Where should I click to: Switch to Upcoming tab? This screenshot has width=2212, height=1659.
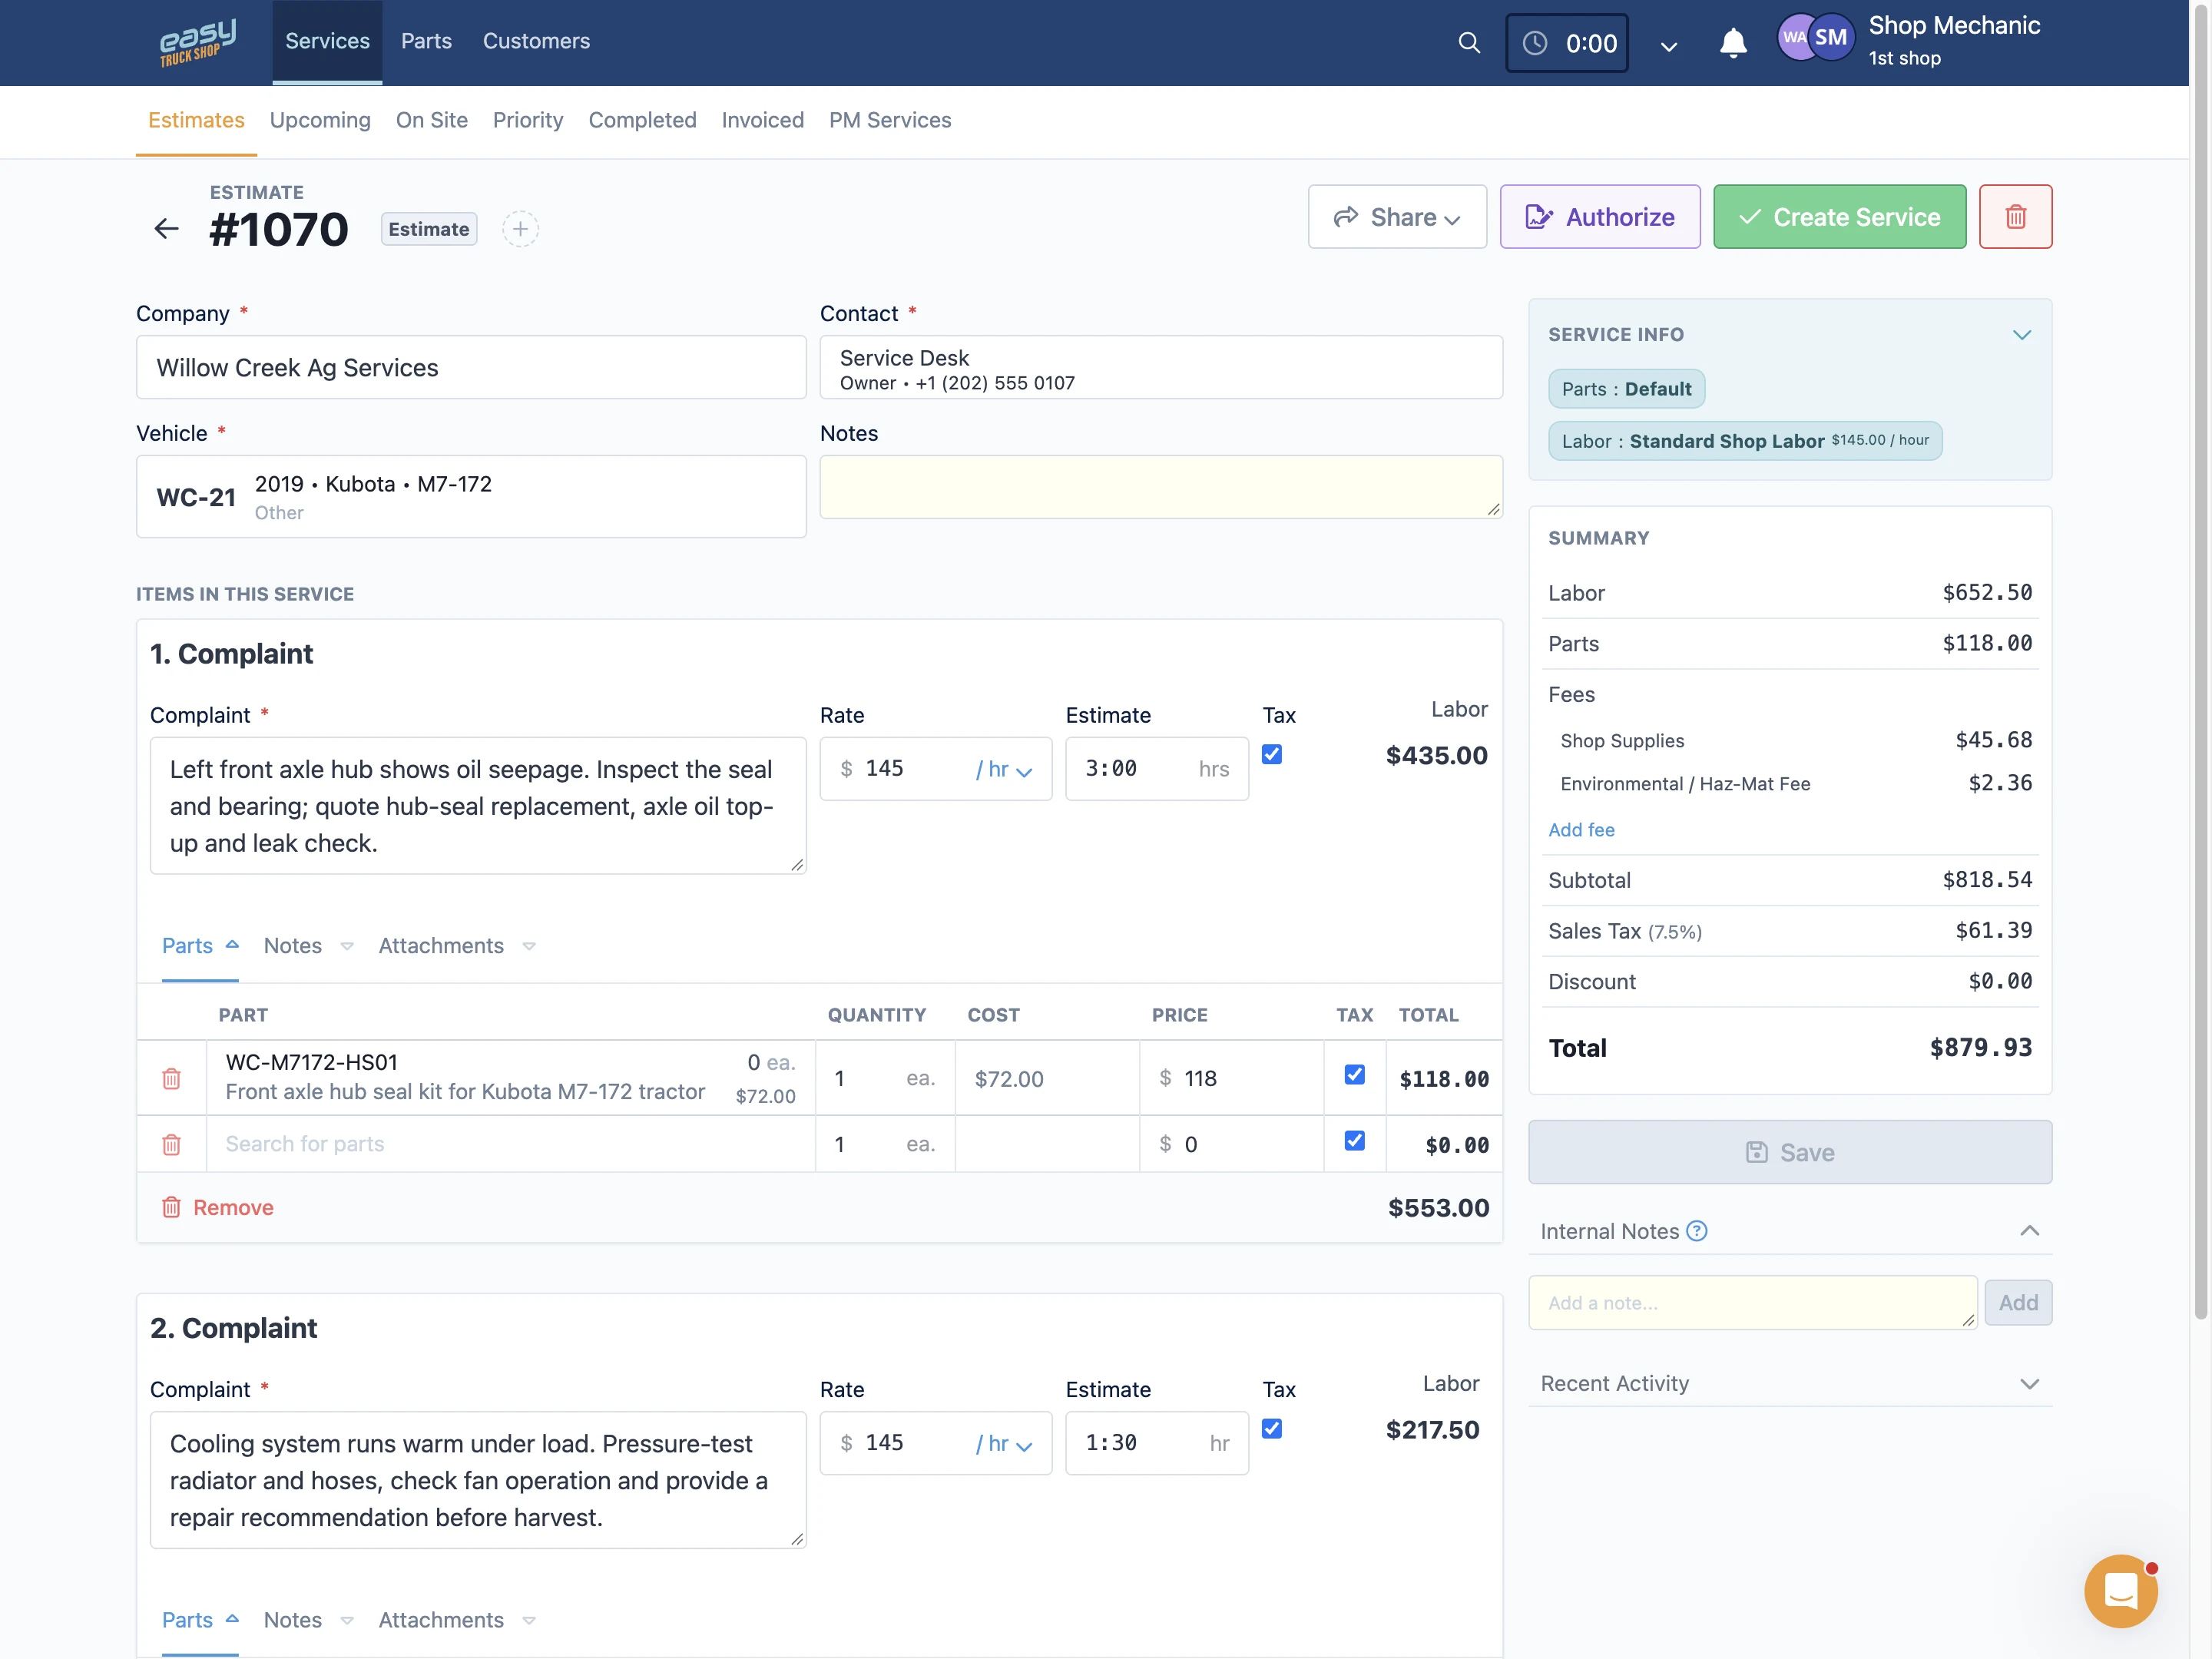coord(320,120)
